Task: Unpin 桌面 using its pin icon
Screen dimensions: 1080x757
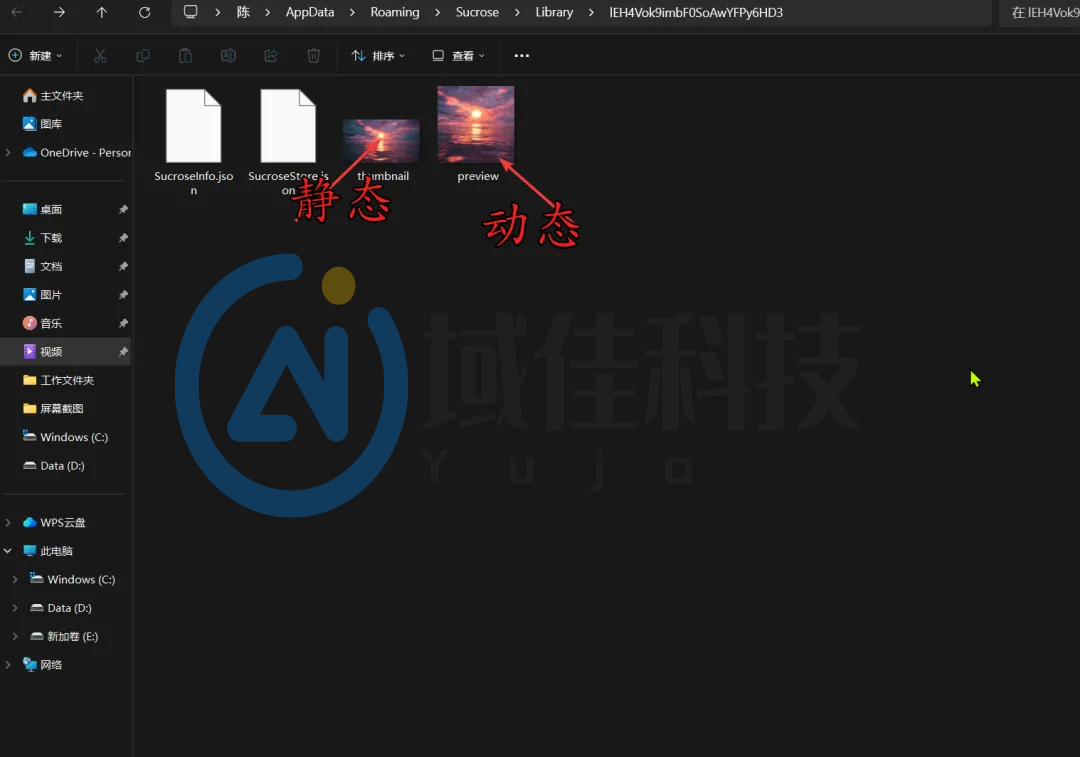Action: (x=123, y=209)
